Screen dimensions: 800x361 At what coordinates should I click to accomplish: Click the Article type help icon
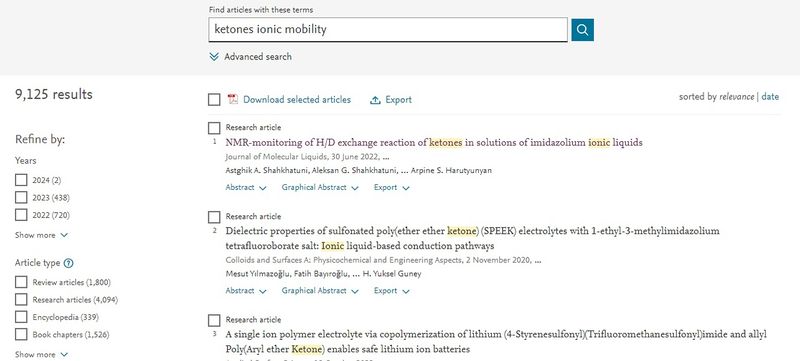68,263
